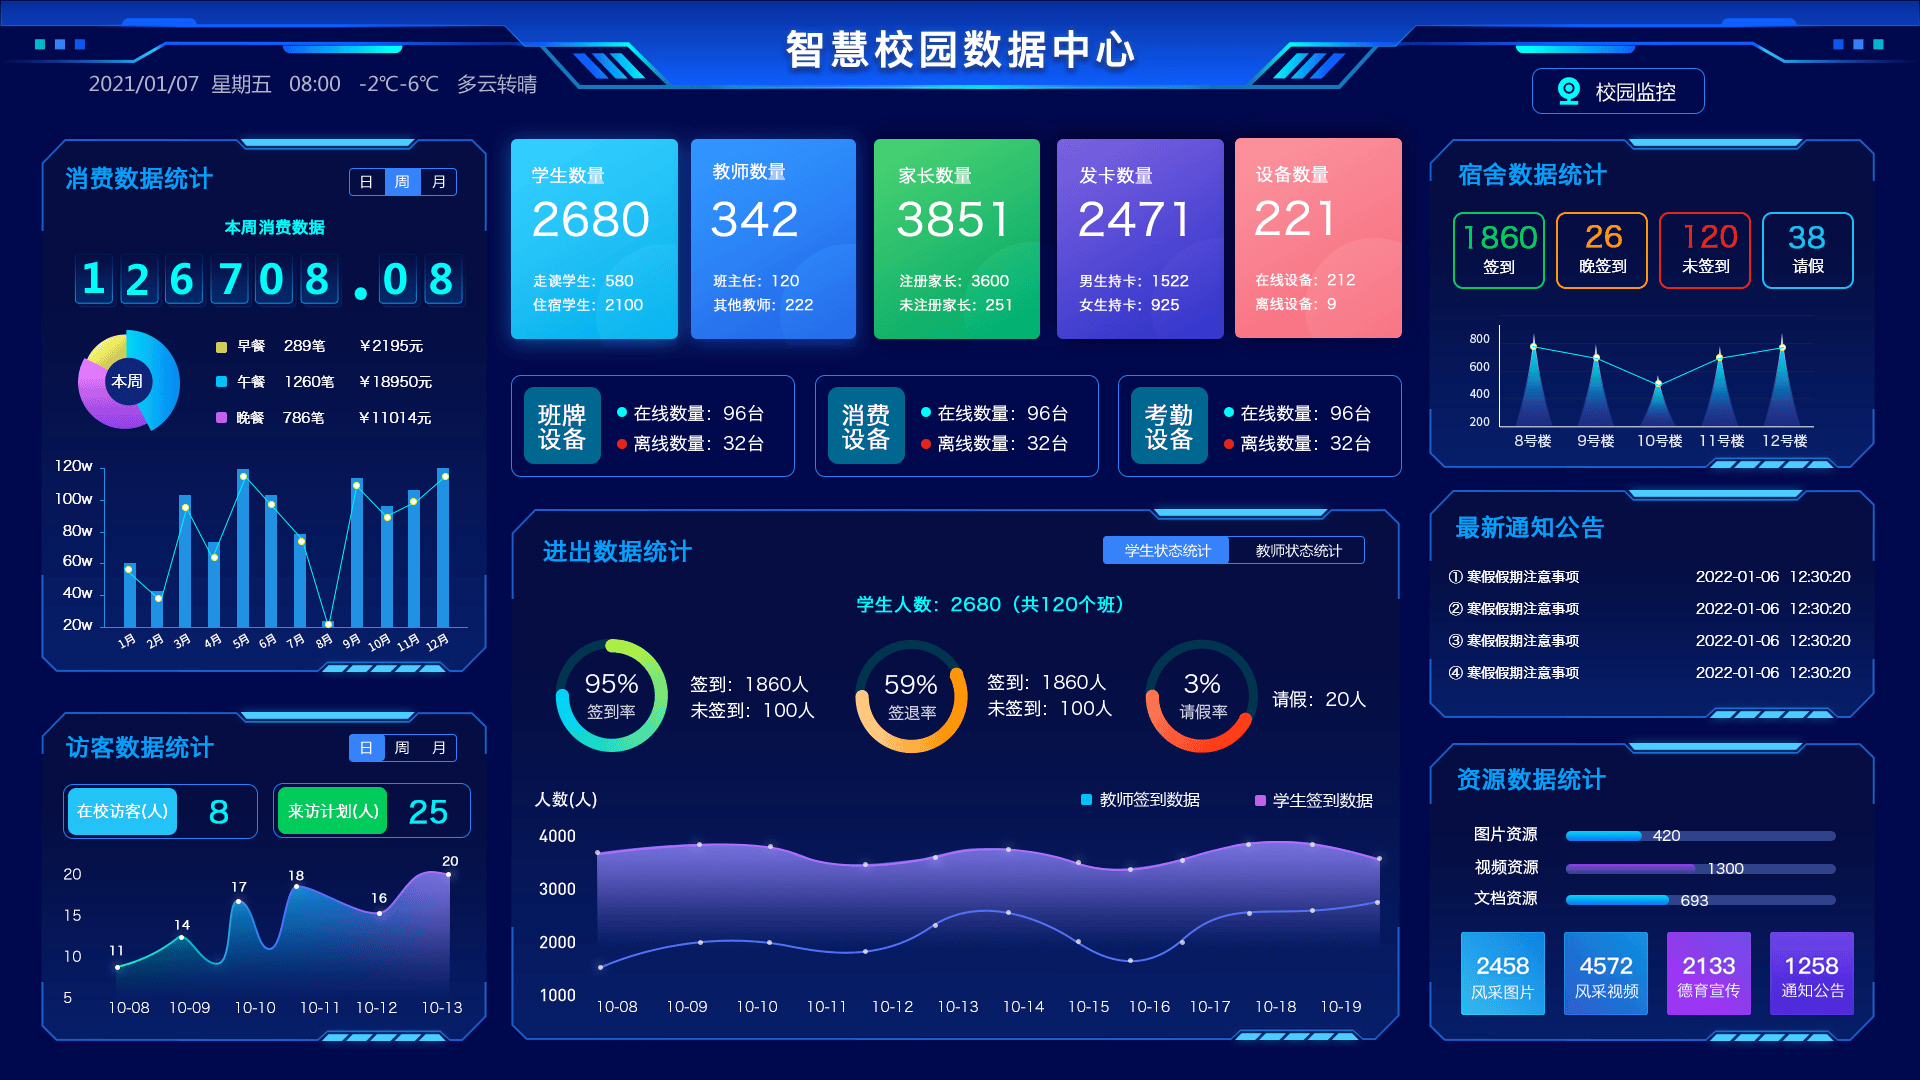Image resolution: width=1920 pixels, height=1080 pixels.
Task: Click the 5月 bar in consumption chart
Action: point(243,549)
